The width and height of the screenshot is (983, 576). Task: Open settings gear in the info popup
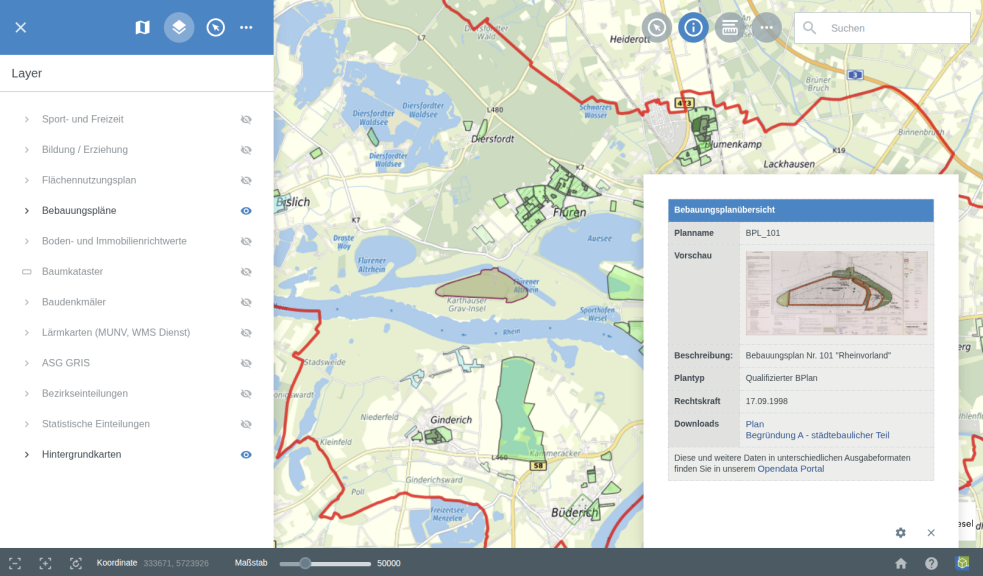[900, 533]
